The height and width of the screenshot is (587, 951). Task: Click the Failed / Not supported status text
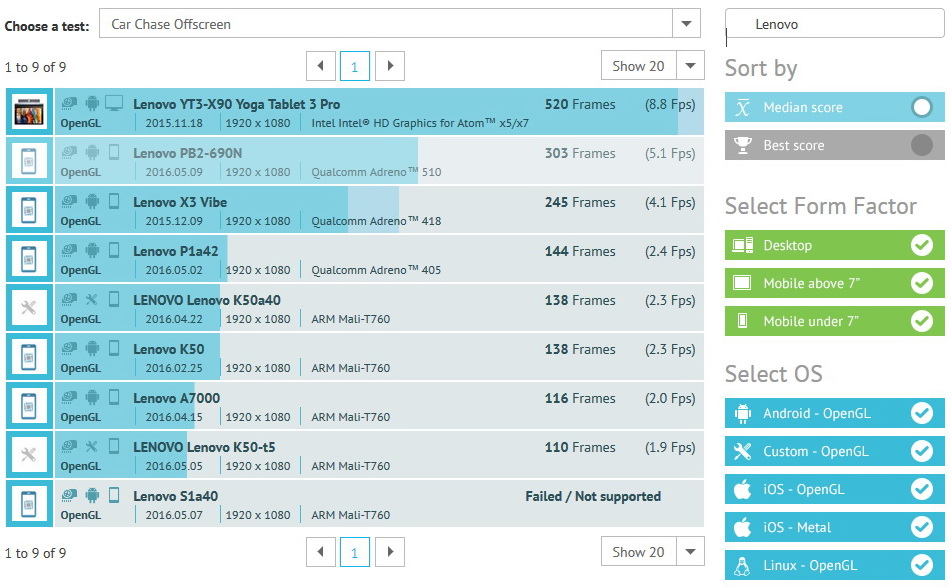[x=593, y=497]
